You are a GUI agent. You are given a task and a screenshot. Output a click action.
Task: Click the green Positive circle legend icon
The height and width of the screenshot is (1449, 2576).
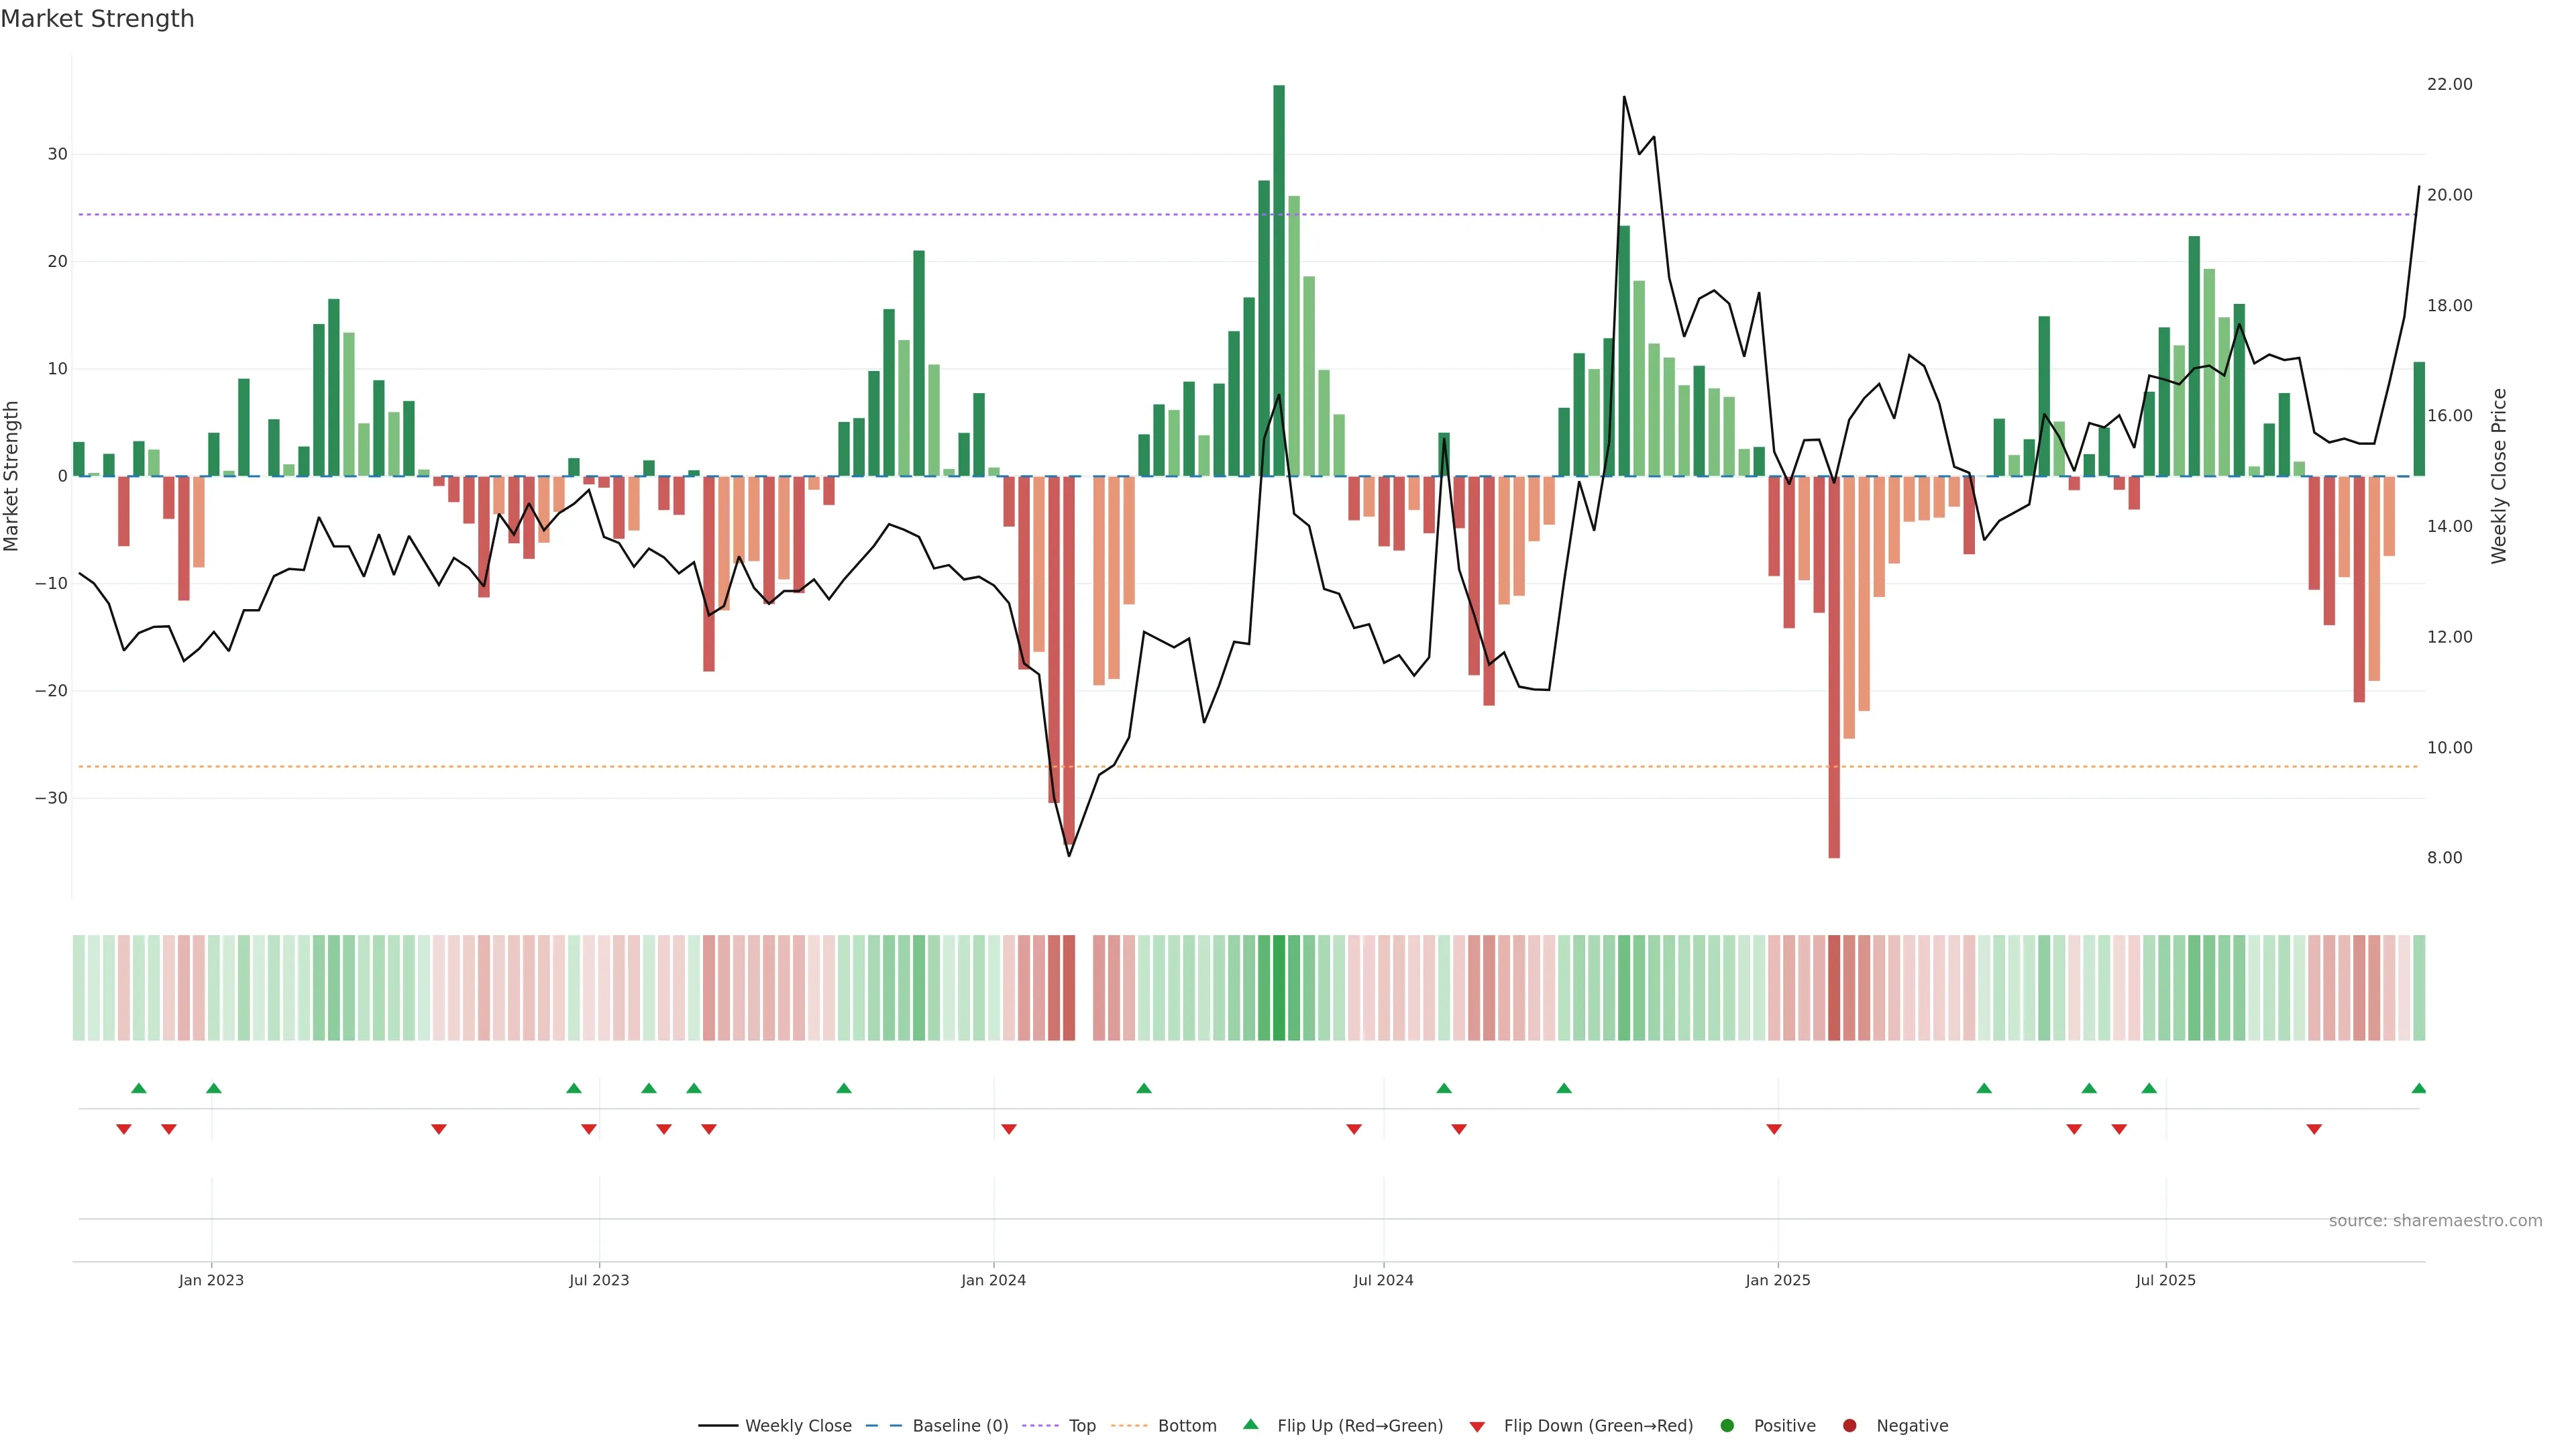point(1727,1425)
